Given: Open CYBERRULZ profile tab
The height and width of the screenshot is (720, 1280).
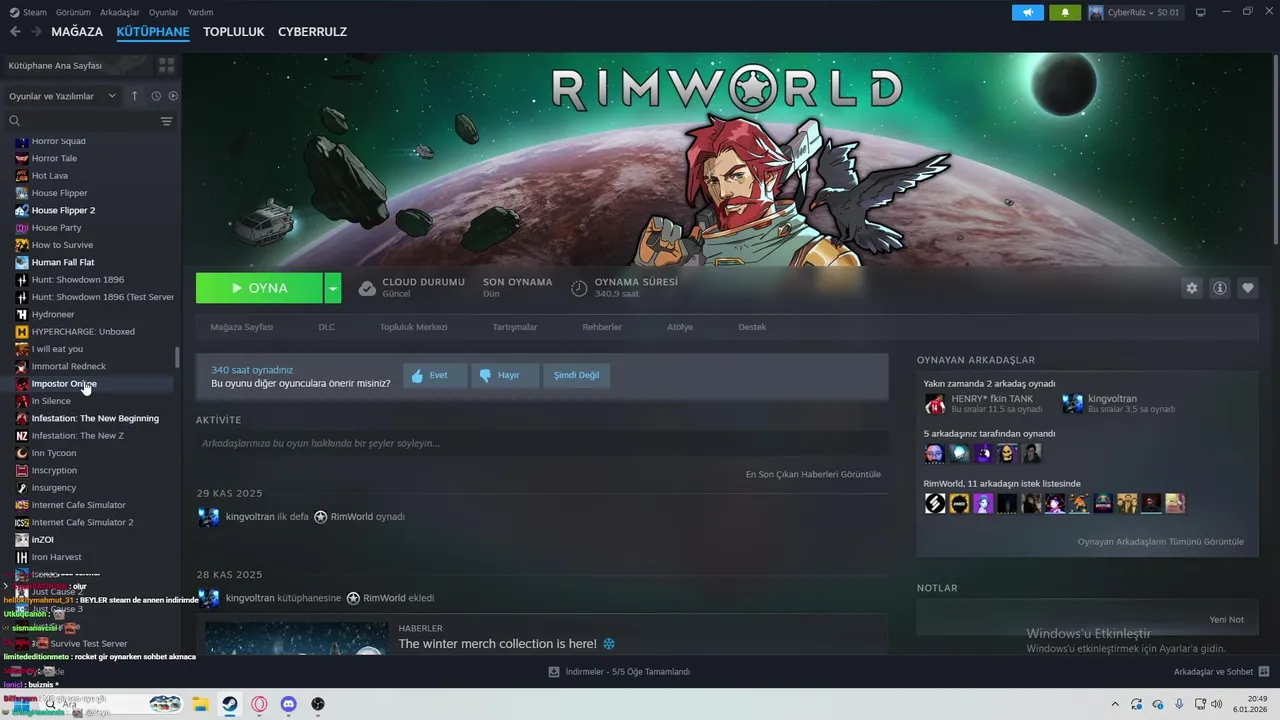Looking at the screenshot, I should pyautogui.click(x=312, y=32).
